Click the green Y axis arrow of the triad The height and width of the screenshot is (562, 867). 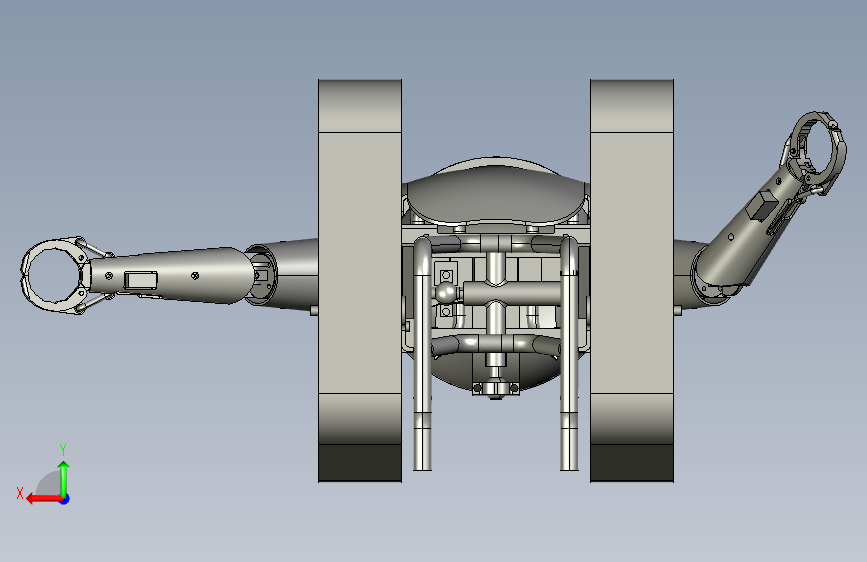tap(64, 479)
